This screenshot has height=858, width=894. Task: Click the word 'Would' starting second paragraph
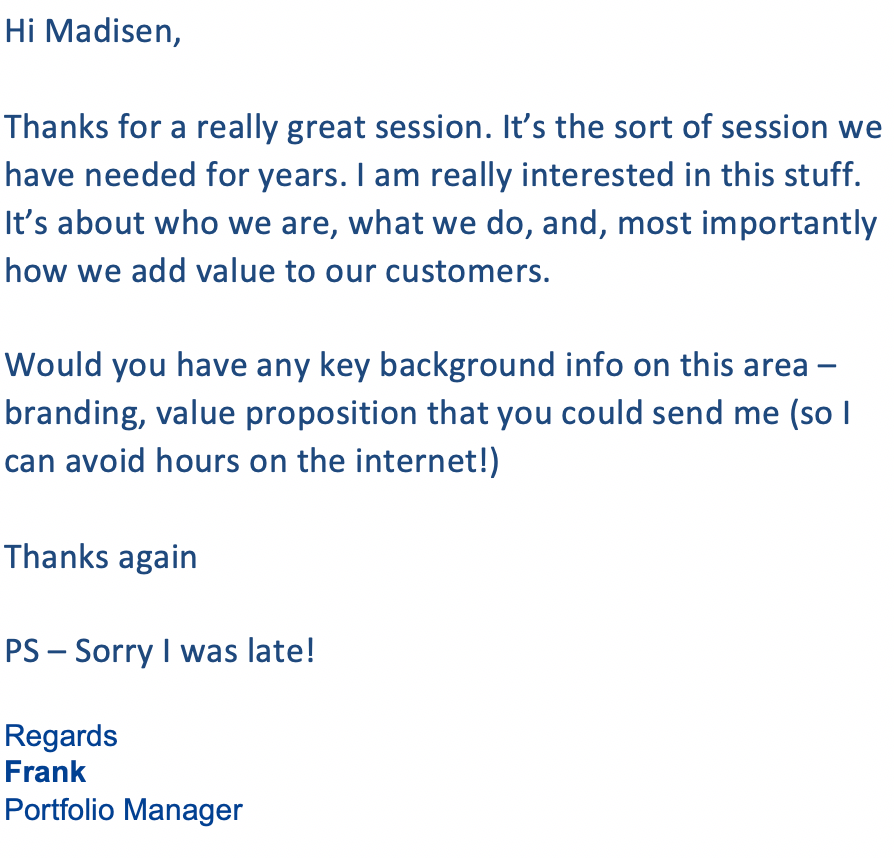tap(53, 365)
